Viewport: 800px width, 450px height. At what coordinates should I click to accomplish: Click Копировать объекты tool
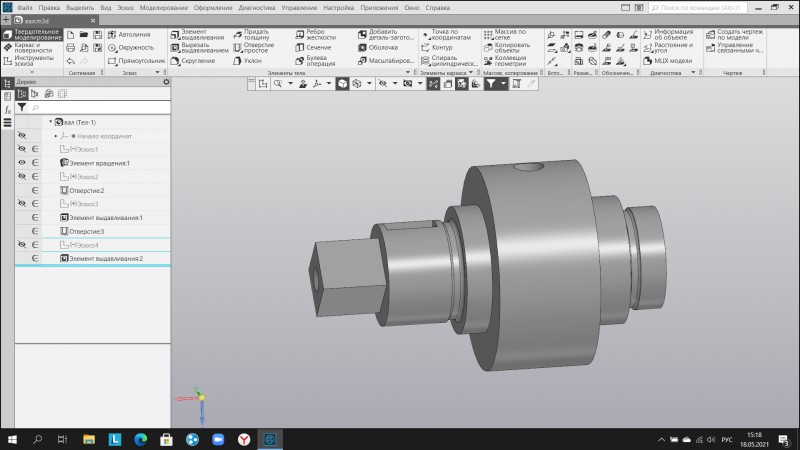coord(507,47)
